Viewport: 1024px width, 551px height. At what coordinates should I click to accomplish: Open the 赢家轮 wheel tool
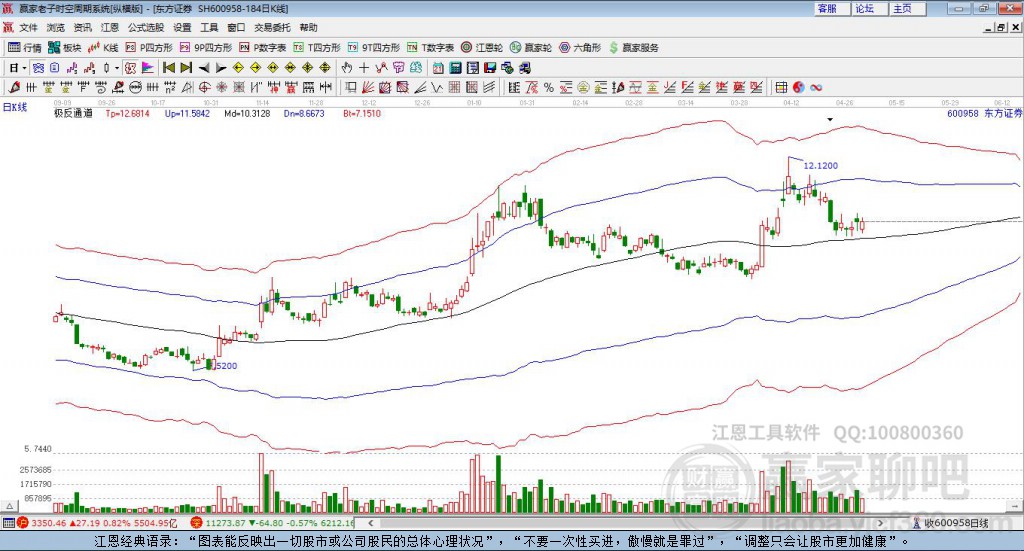coord(531,48)
